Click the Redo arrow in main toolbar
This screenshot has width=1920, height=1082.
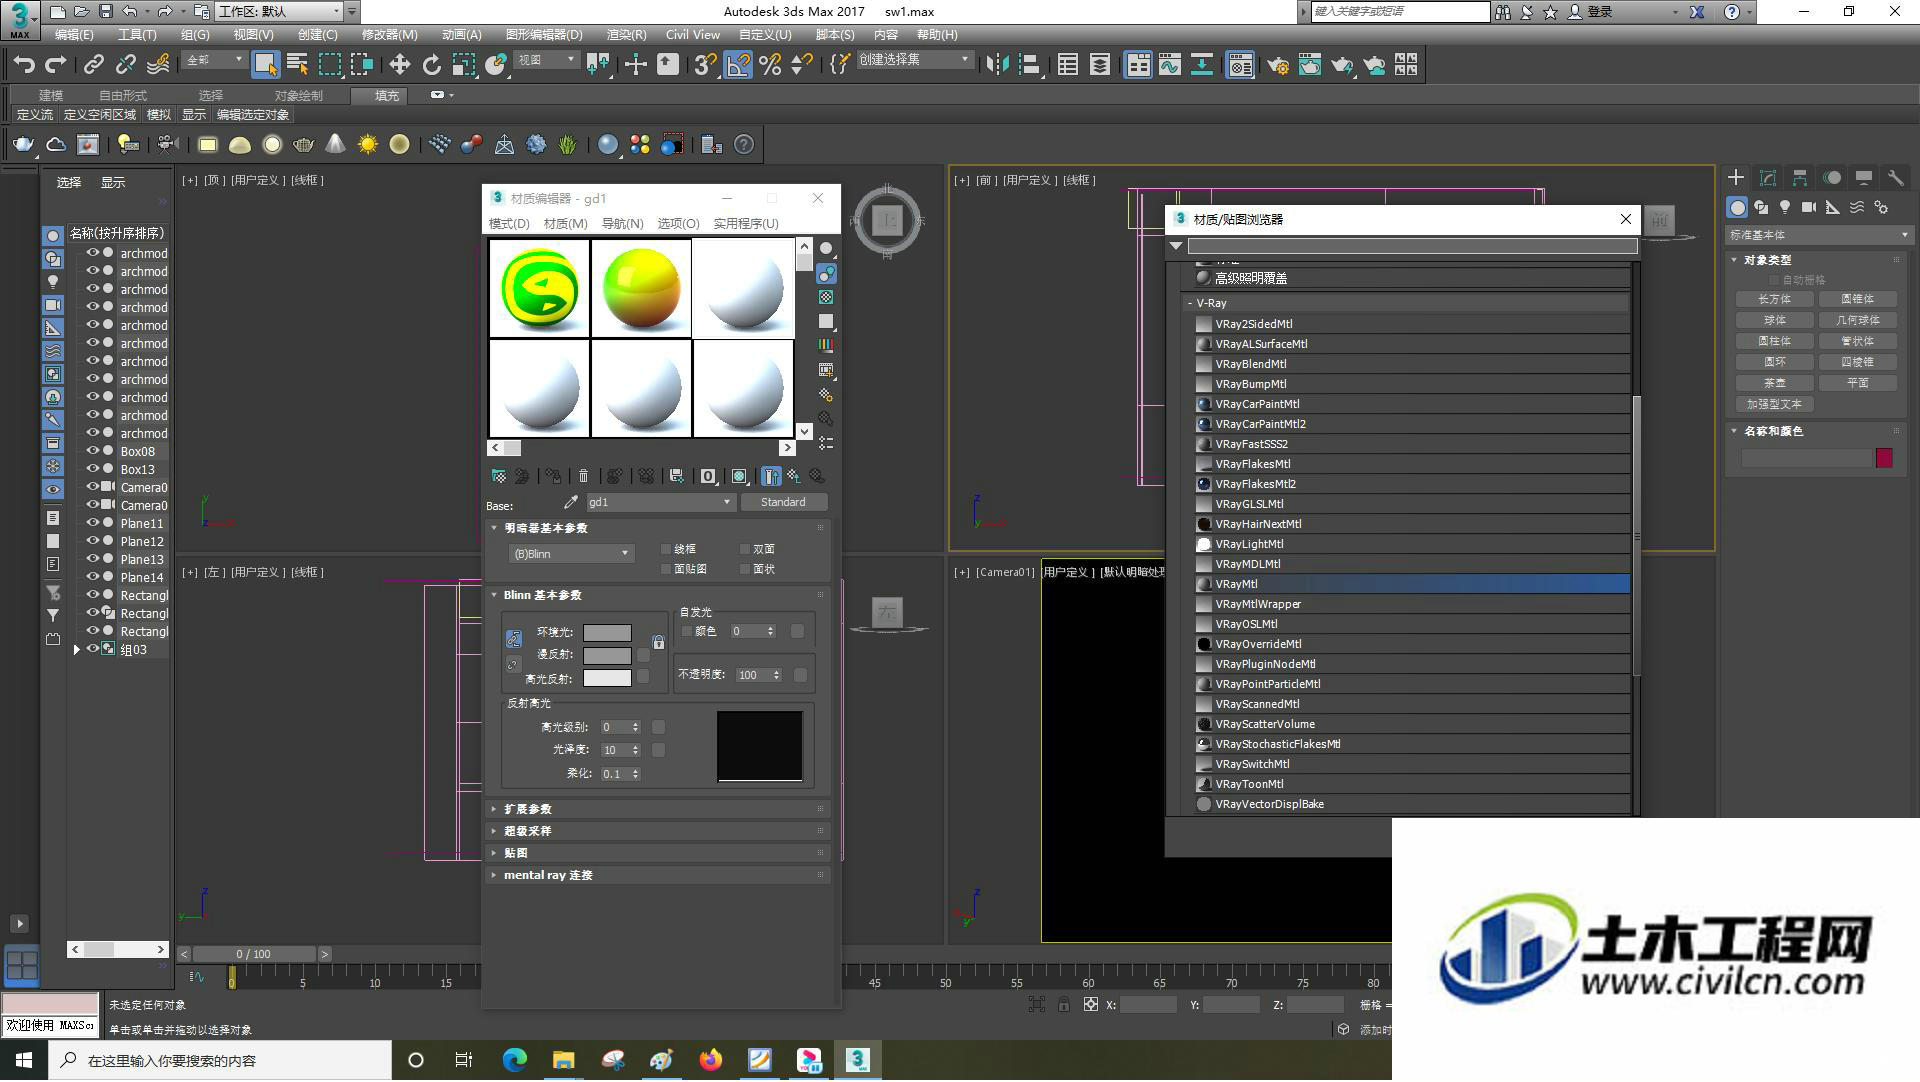[x=56, y=65]
